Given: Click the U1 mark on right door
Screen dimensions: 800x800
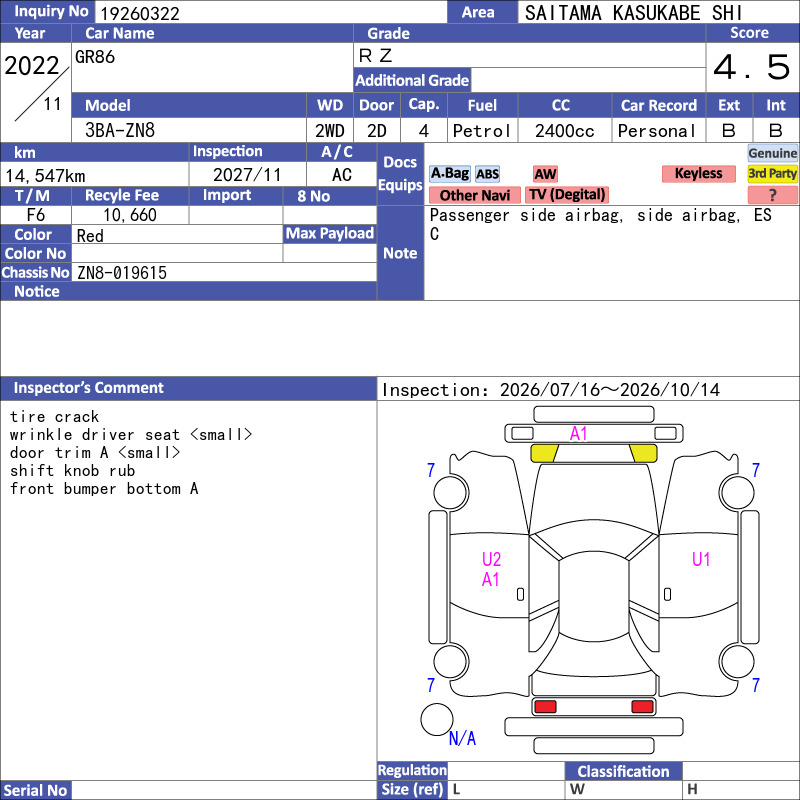Looking at the screenshot, I should (701, 560).
